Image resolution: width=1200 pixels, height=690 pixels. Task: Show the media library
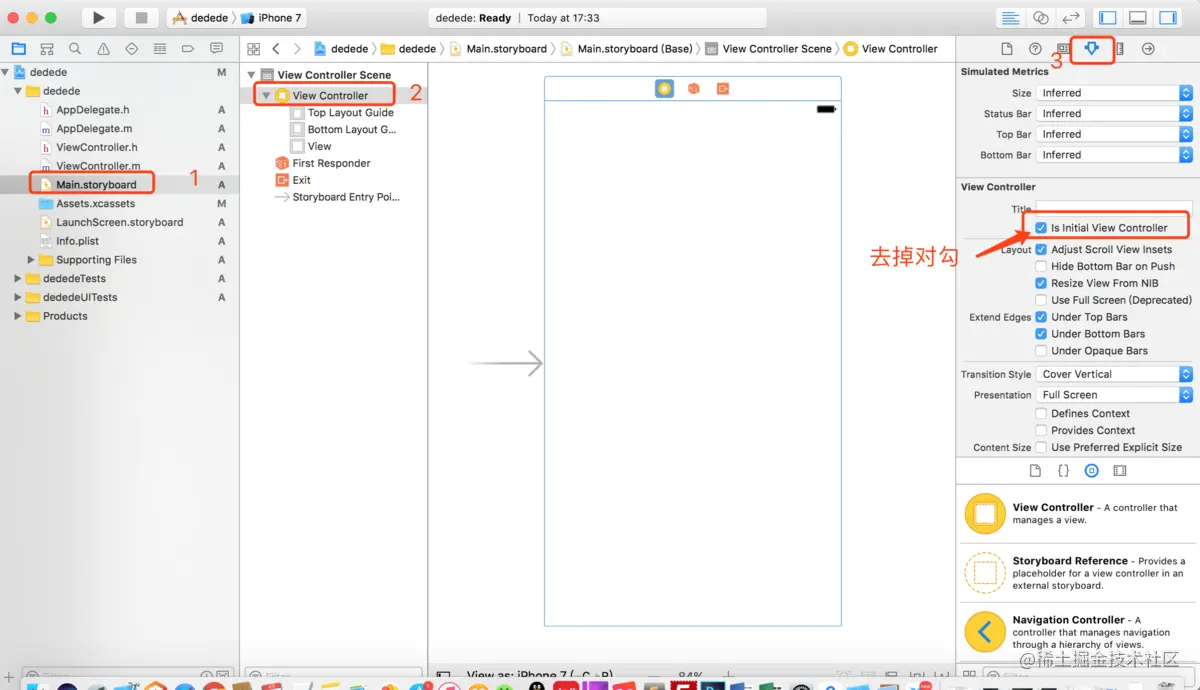tap(1119, 470)
